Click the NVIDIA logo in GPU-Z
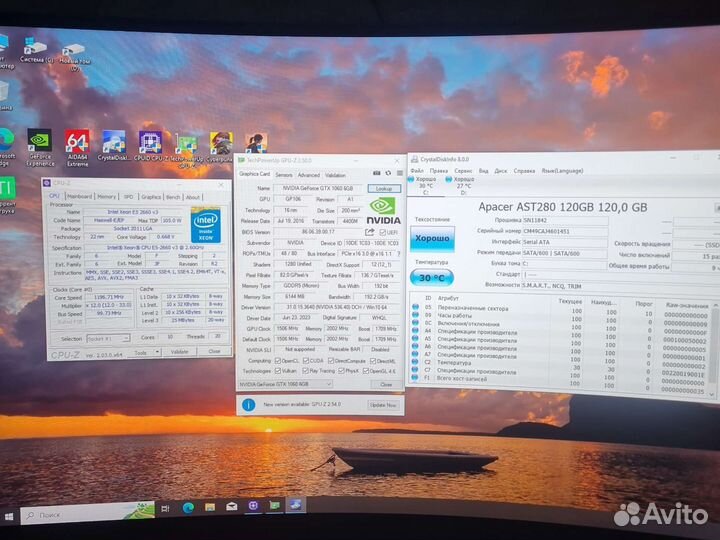Viewport: 720px width, 540px height. click(383, 211)
